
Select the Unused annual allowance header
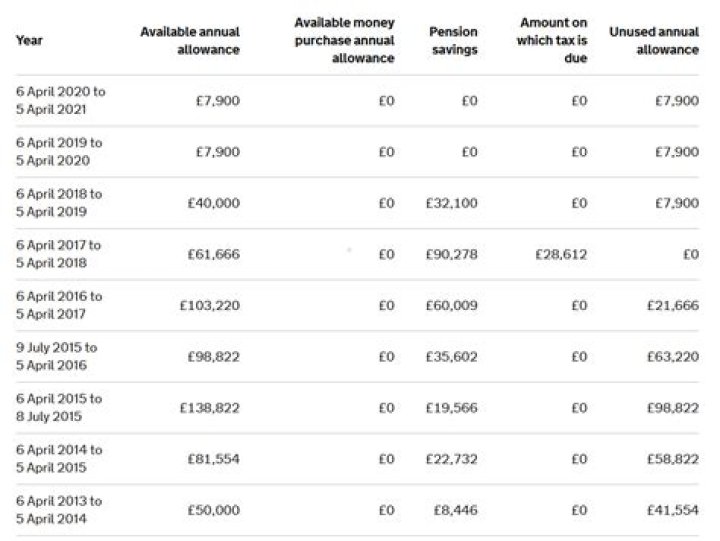pyautogui.click(x=654, y=40)
